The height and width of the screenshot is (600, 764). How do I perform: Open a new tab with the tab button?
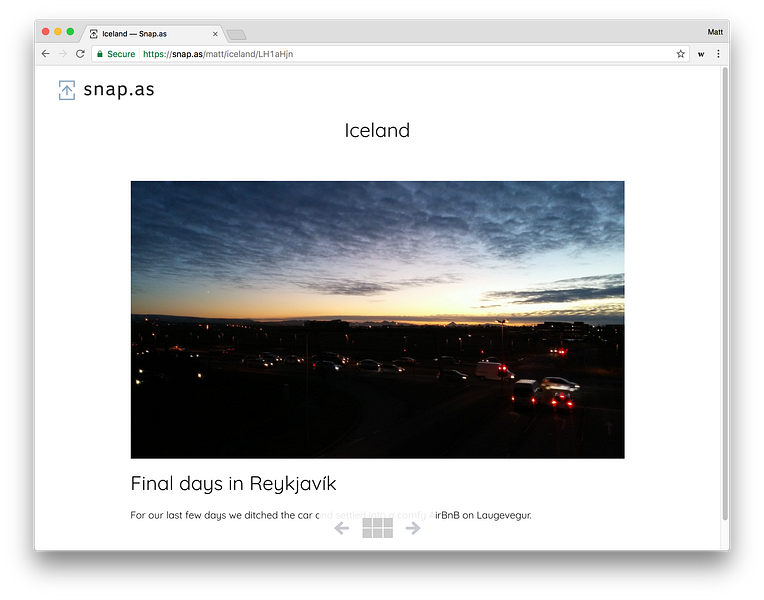coord(237,35)
